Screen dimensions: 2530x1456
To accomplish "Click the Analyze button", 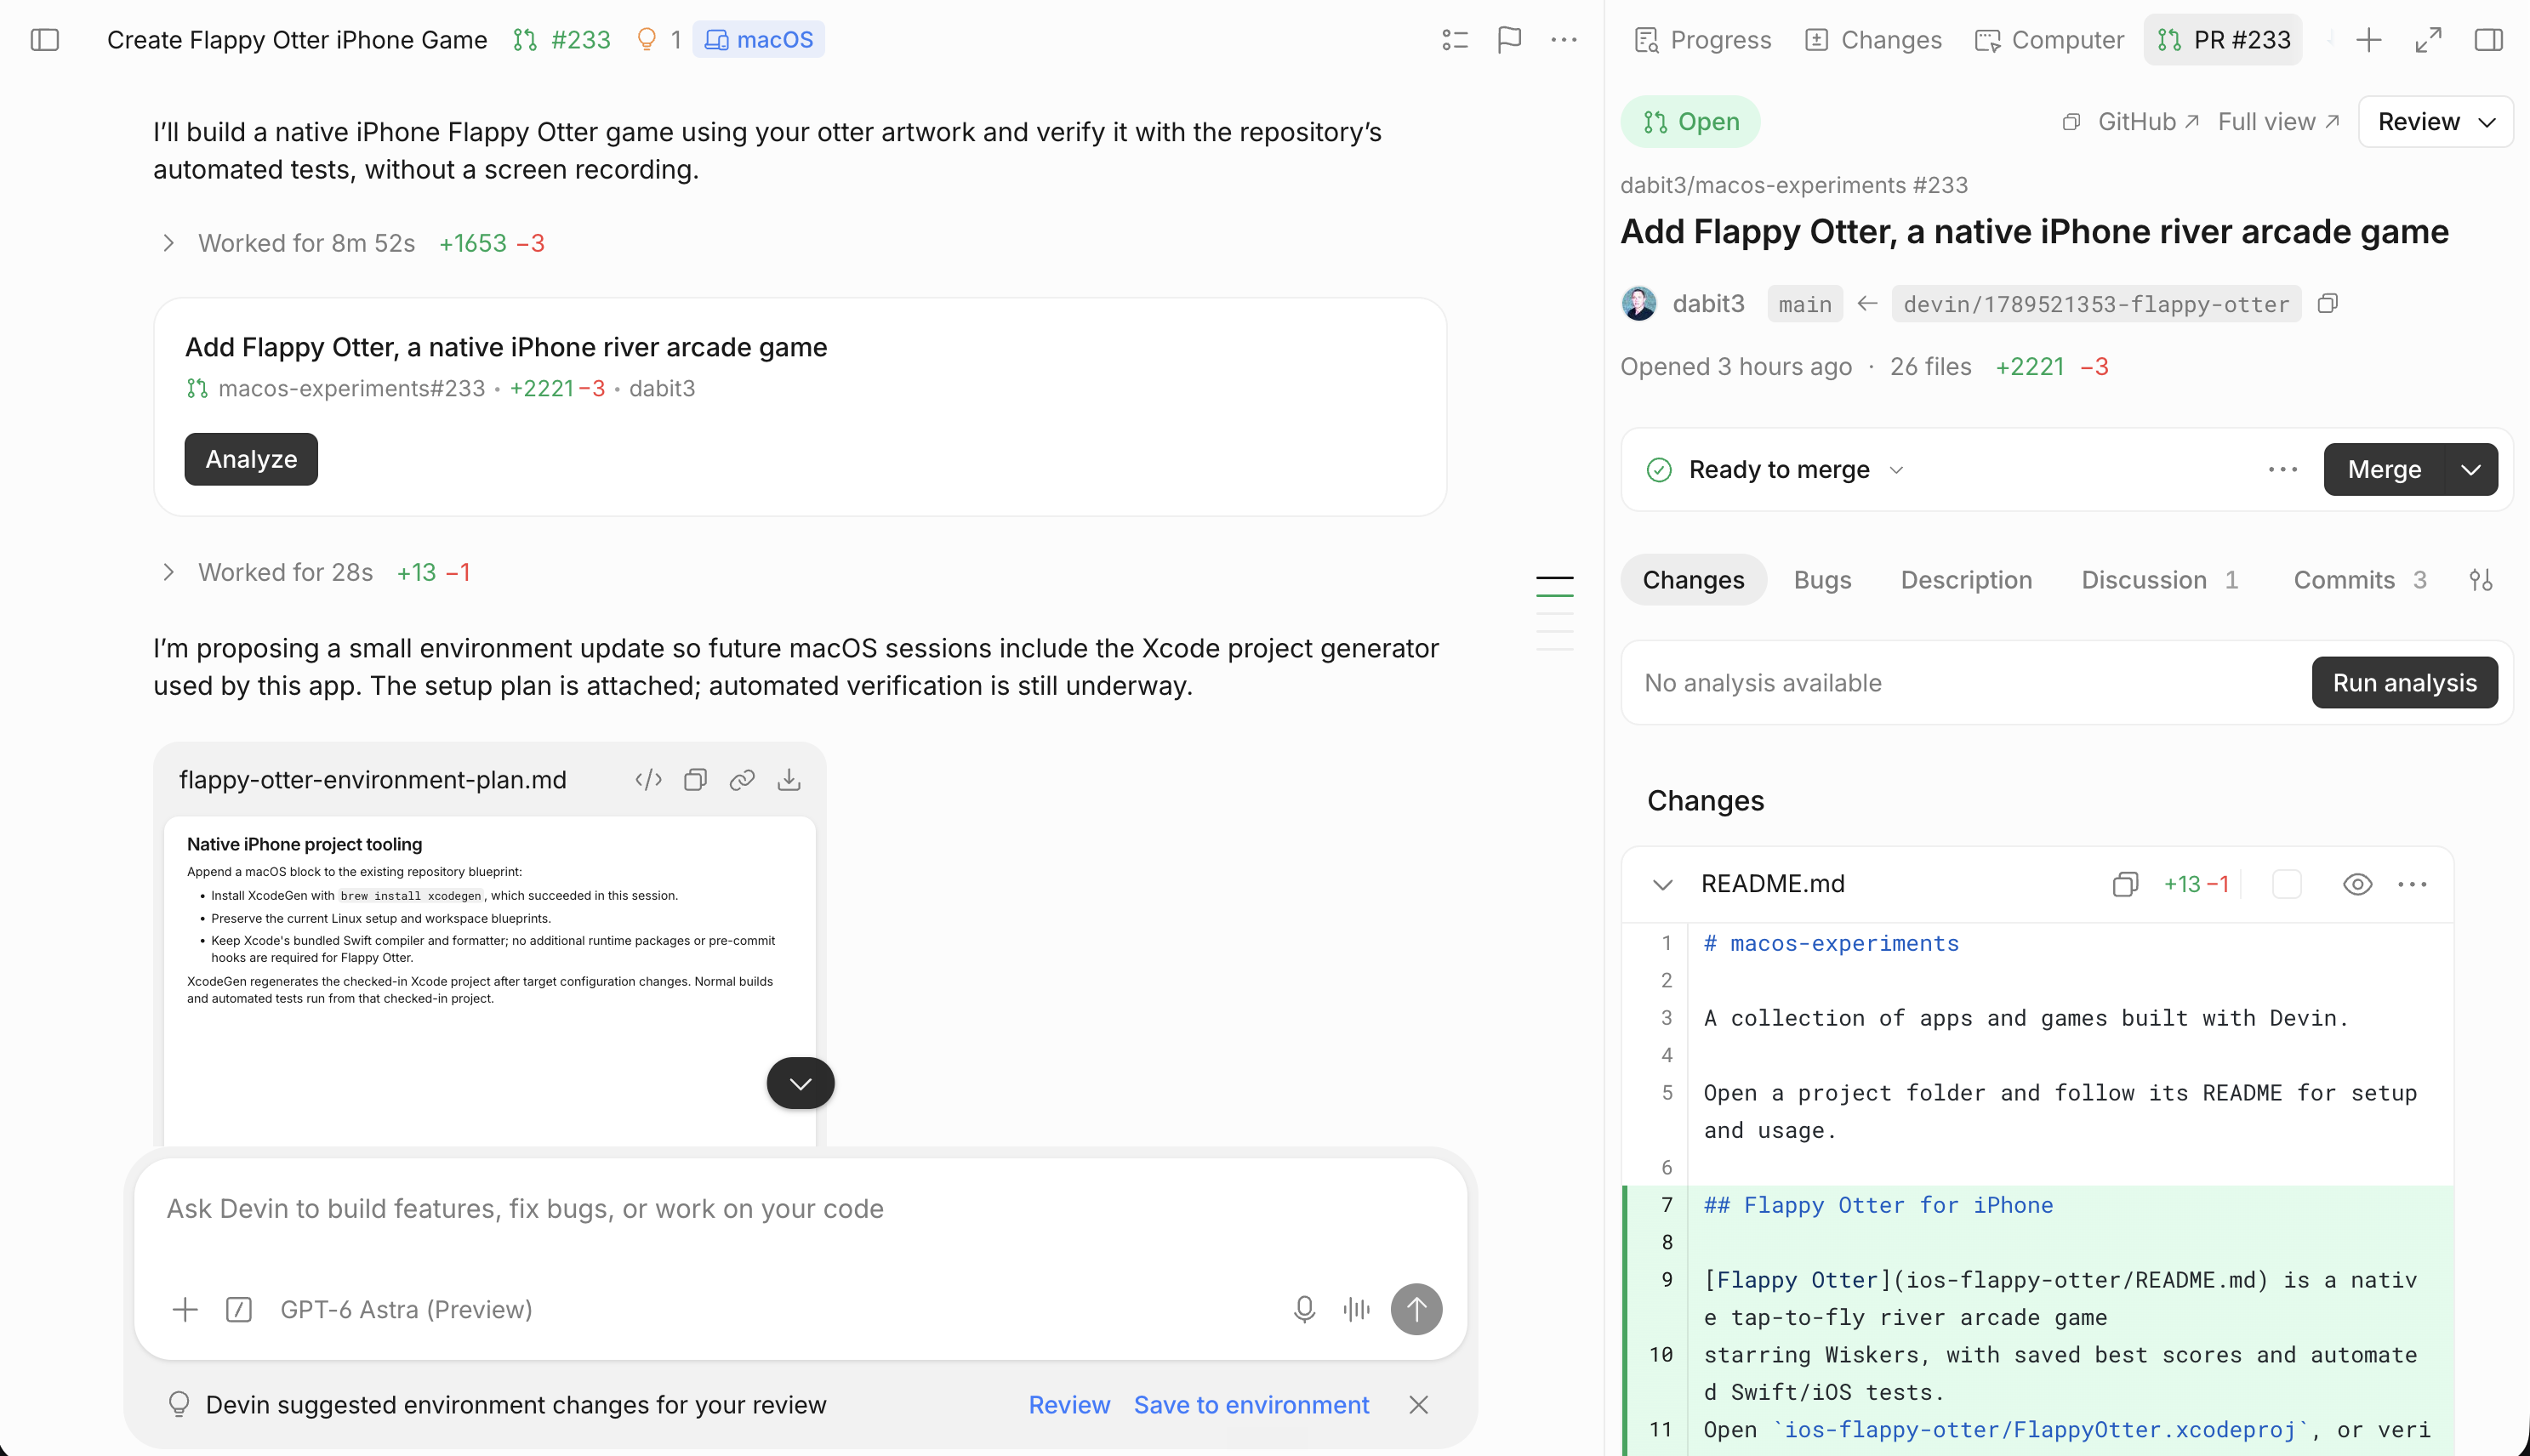I will click(x=251, y=459).
